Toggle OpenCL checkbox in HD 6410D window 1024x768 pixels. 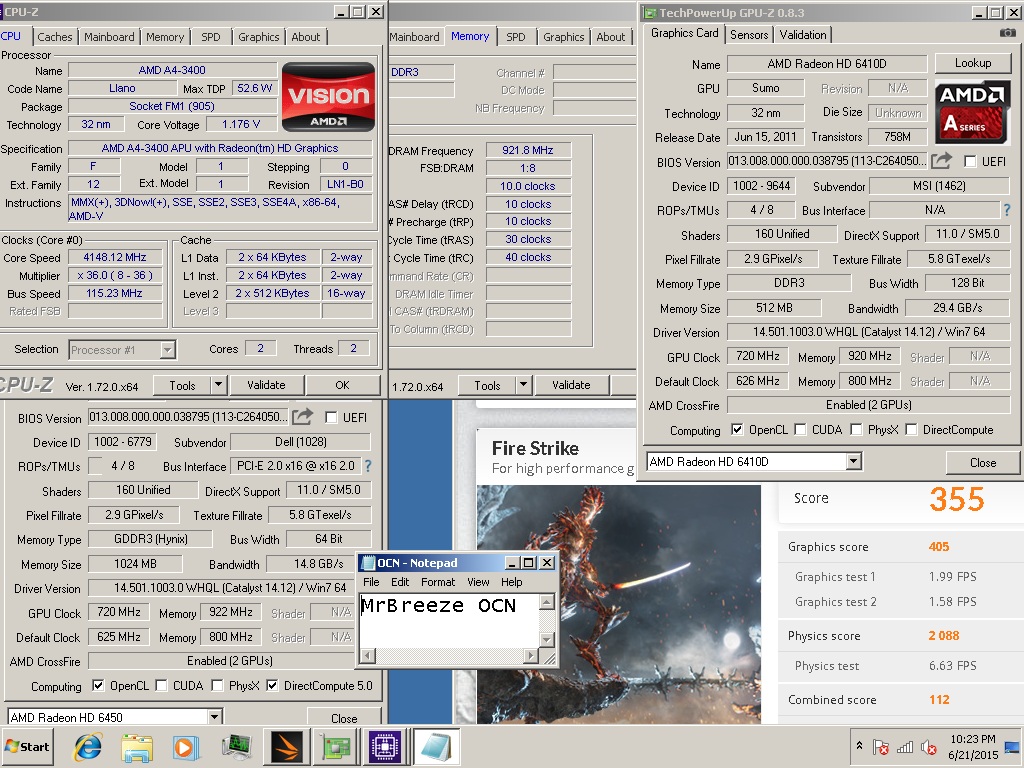737,429
